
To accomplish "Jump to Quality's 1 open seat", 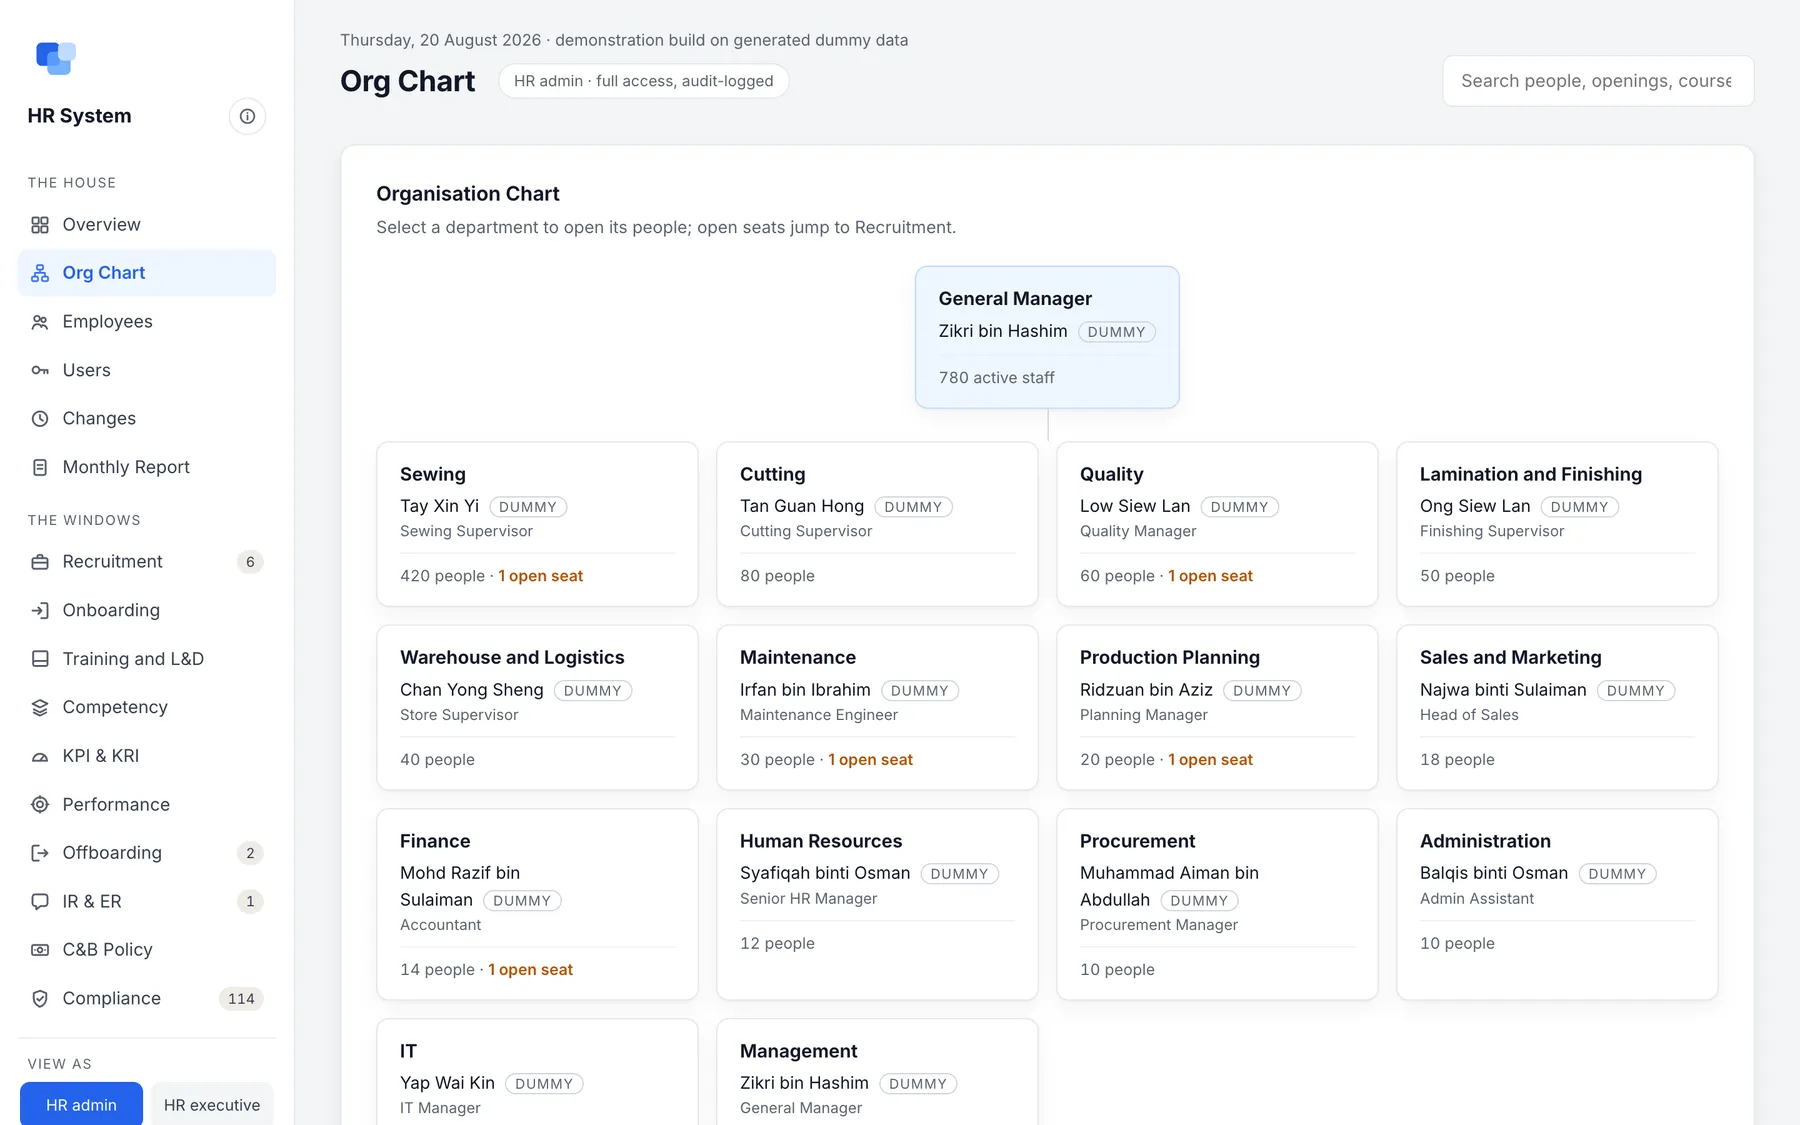I will coord(1210,576).
